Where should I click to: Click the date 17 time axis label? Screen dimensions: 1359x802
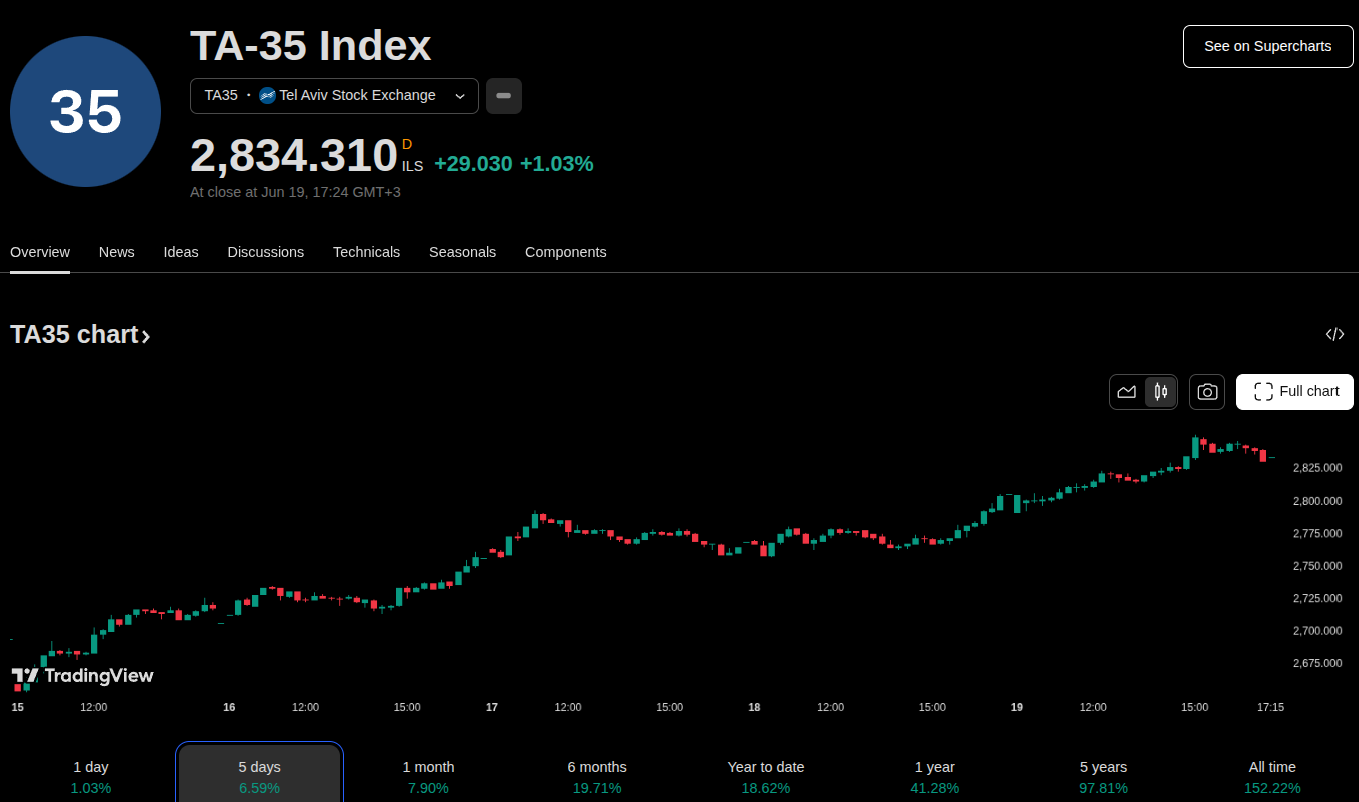(x=492, y=707)
